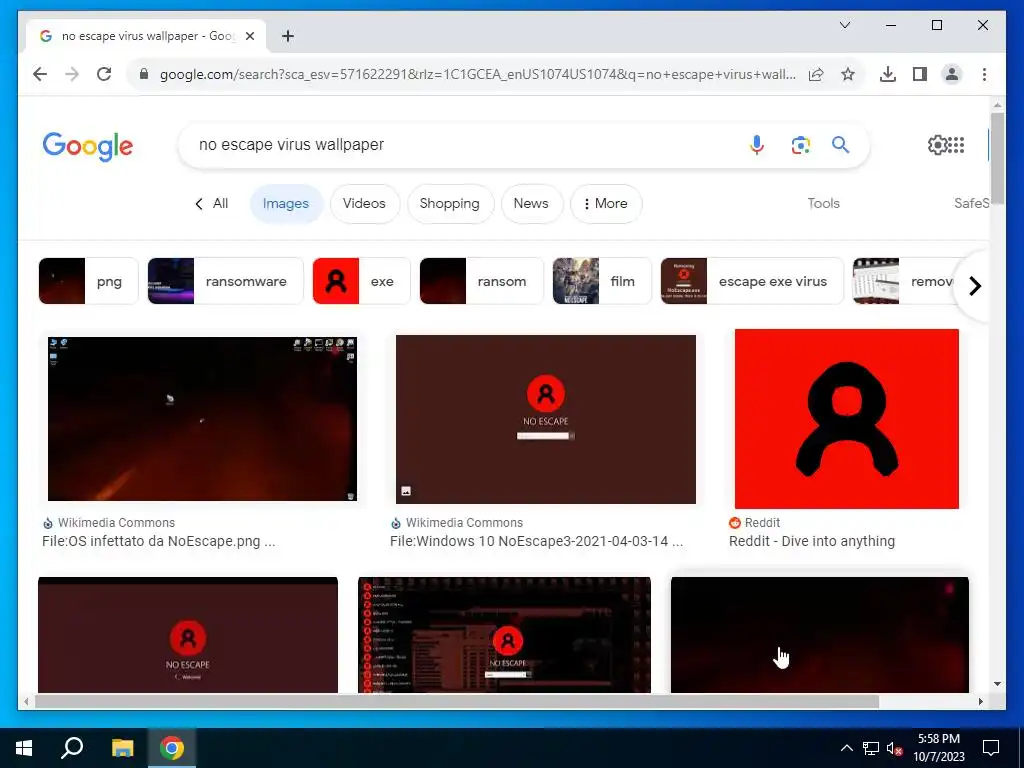Search by image with Google Lens
Image resolution: width=1024 pixels, height=768 pixels.
(800, 144)
